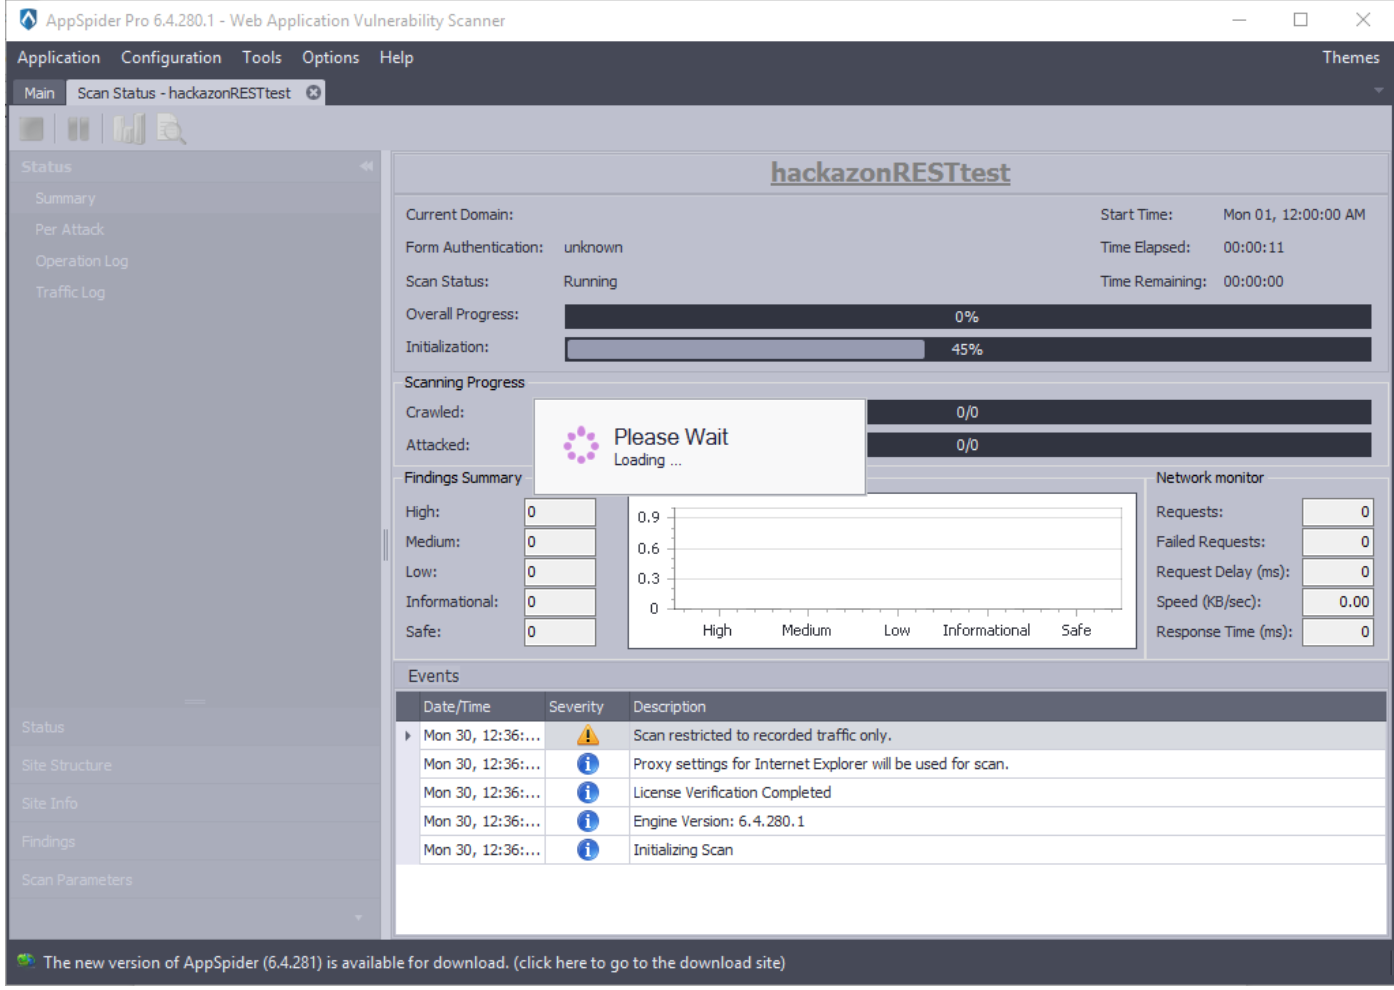
Task: Click the Failed Requests value field
Action: click(x=1338, y=543)
